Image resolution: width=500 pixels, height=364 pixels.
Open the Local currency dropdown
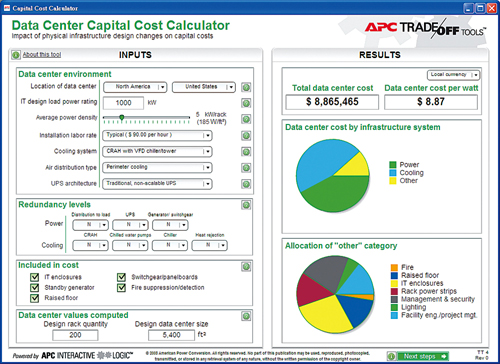click(454, 75)
